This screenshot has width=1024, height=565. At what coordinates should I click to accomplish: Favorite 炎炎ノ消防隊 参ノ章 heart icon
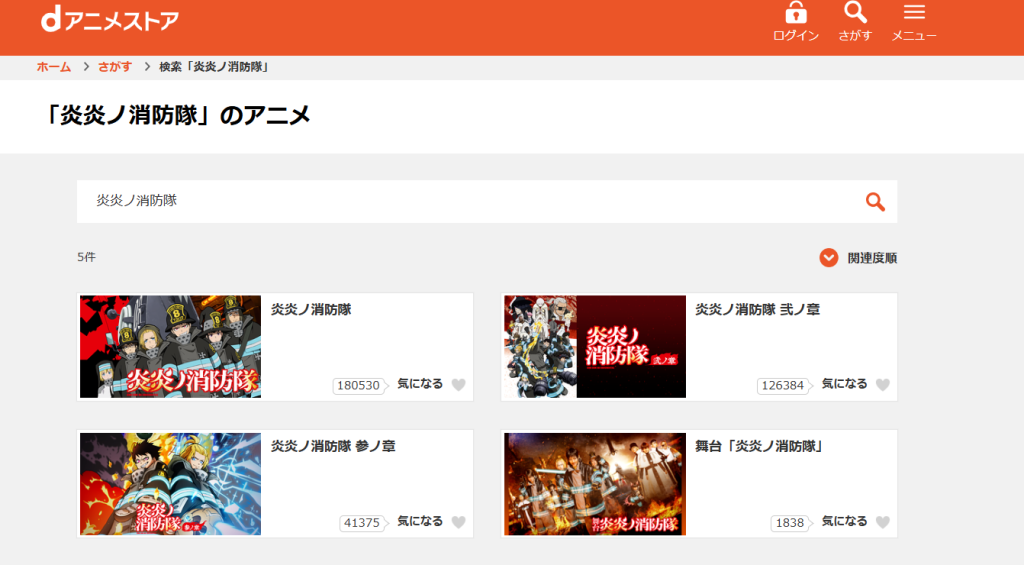point(459,522)
